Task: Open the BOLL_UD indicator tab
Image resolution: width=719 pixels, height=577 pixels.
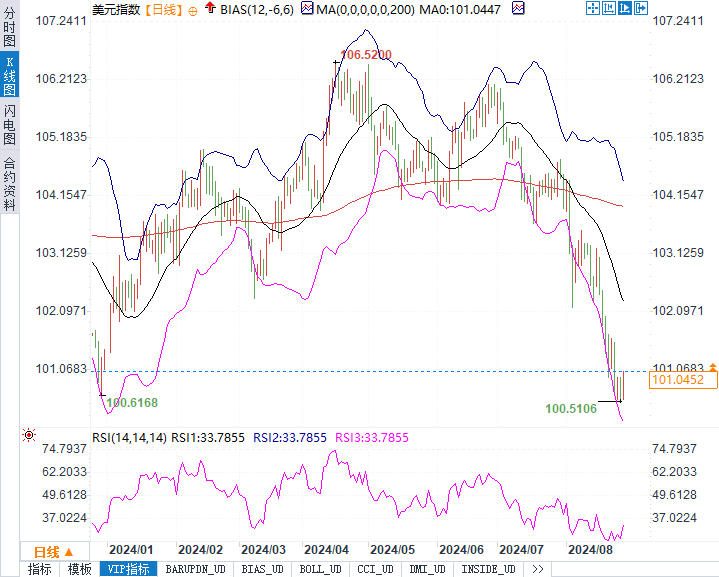Action: [x=321, y=569]
